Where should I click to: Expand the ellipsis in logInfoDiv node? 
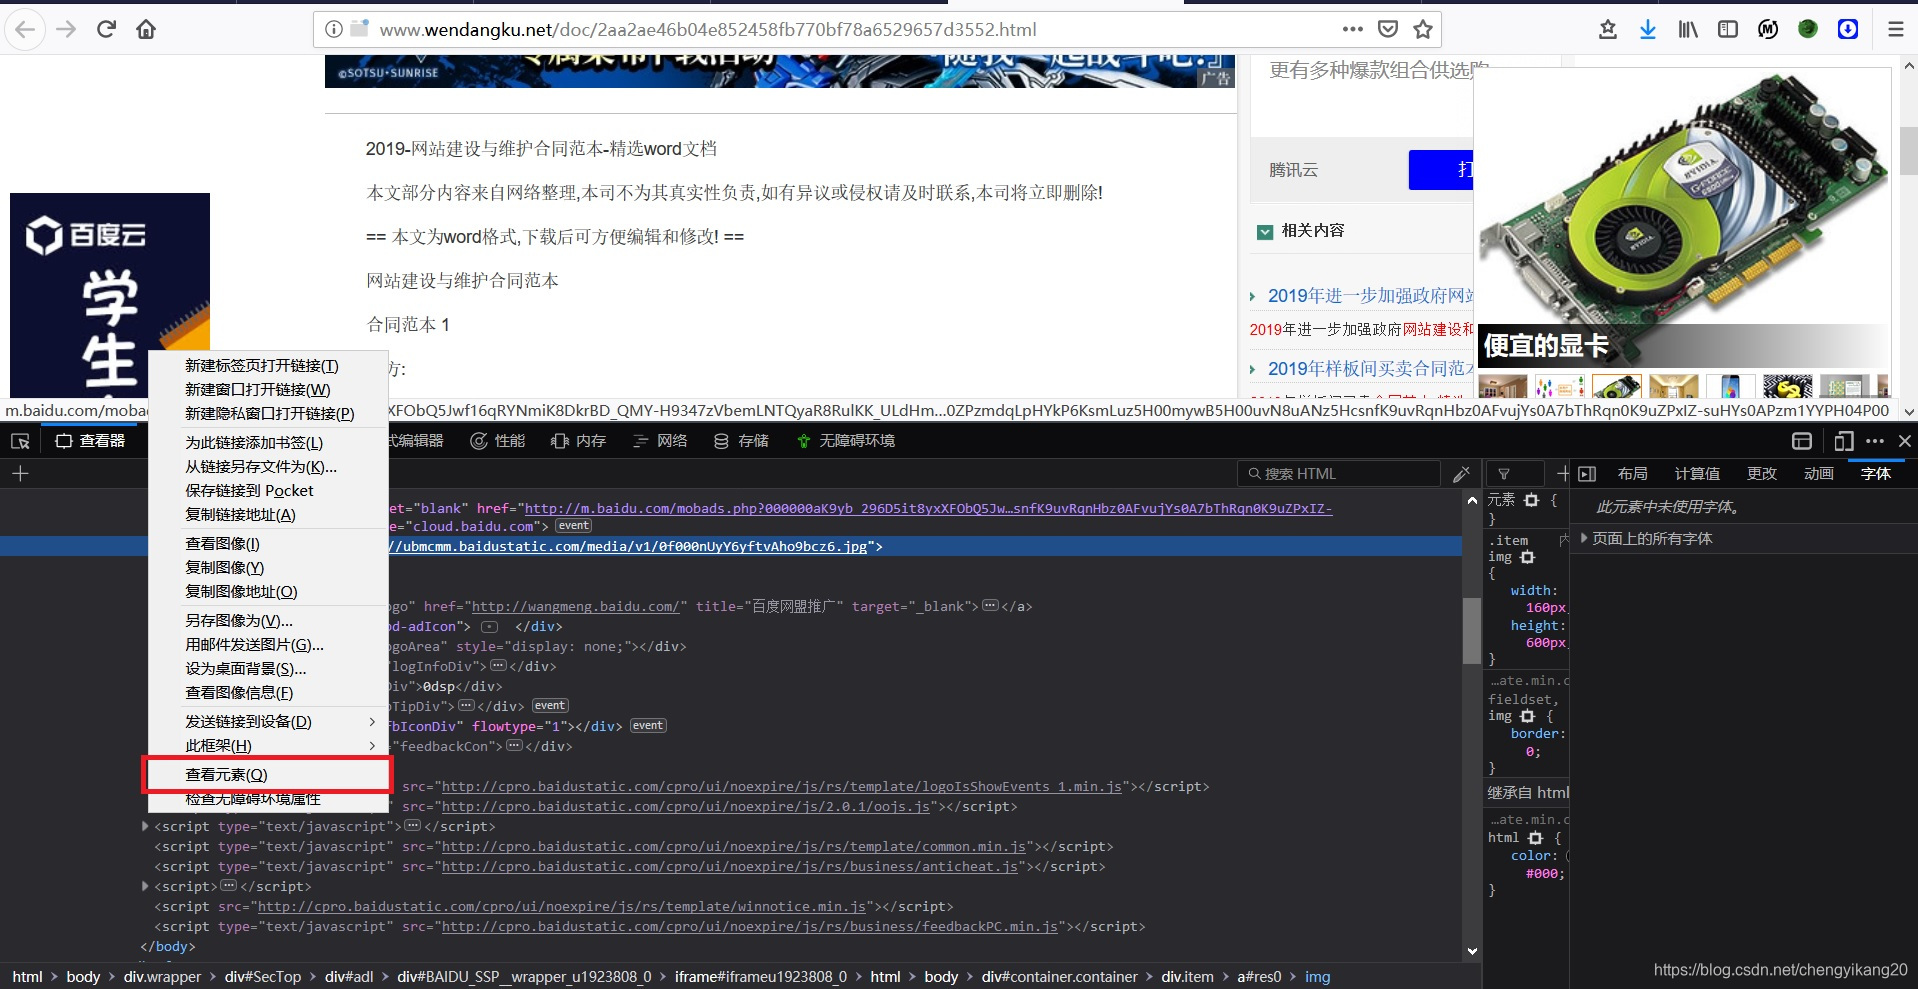point(498,666)
